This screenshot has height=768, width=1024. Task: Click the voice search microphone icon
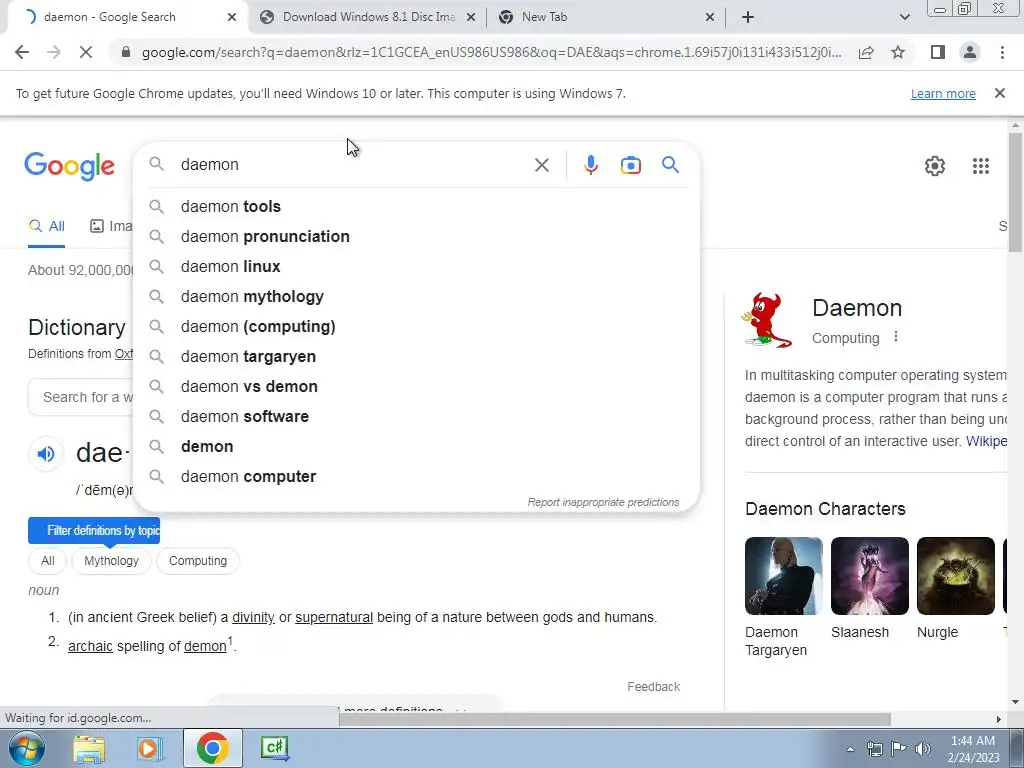590,165
